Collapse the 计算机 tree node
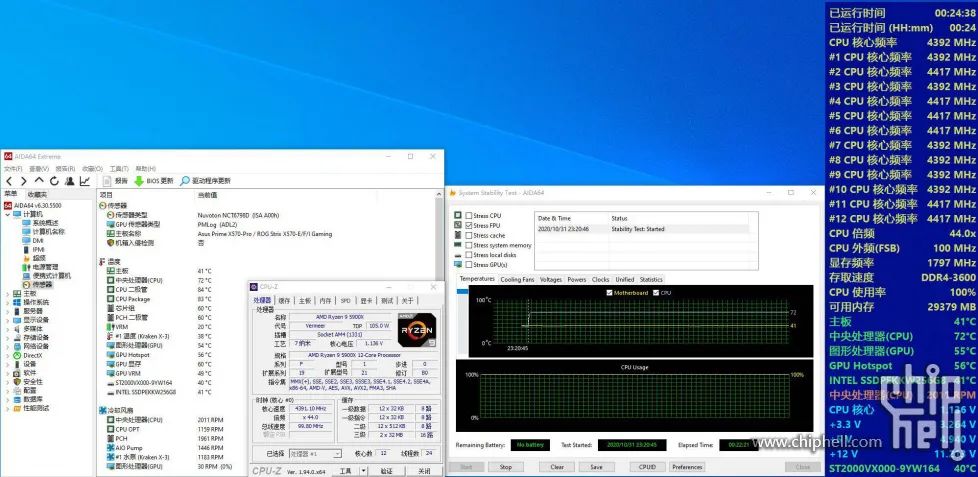978x477 pixels. (7, 214)
